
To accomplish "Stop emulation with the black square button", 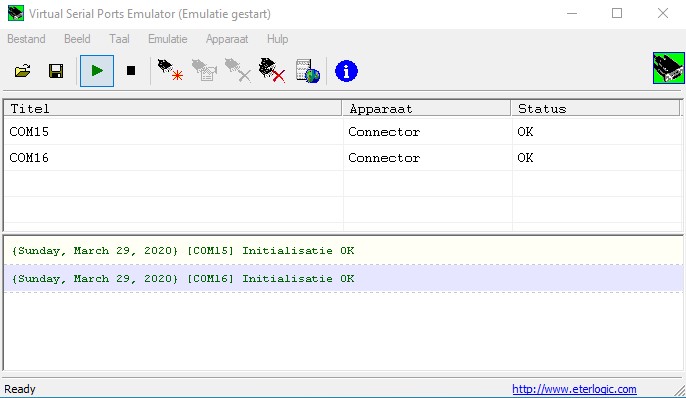I will point(131,71).
